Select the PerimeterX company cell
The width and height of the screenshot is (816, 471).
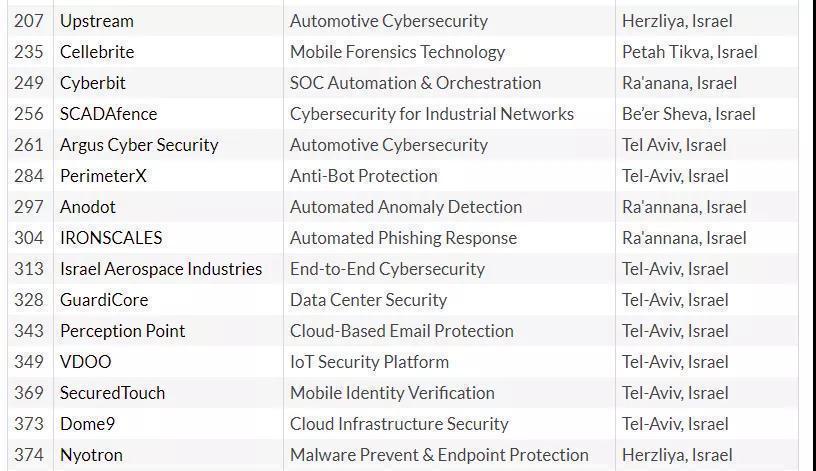click(x=103, y=176)
